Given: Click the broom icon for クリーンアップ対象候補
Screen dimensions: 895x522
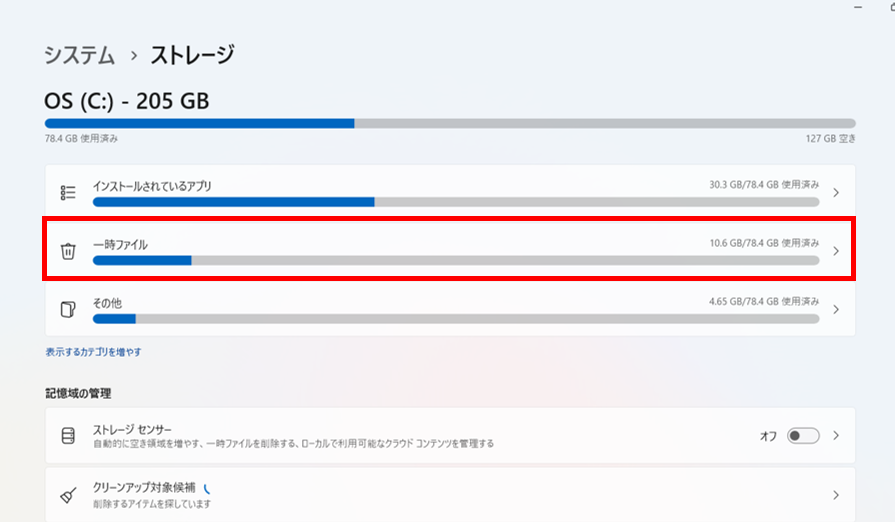Looking at the screenshot, I should click(68, 495).
